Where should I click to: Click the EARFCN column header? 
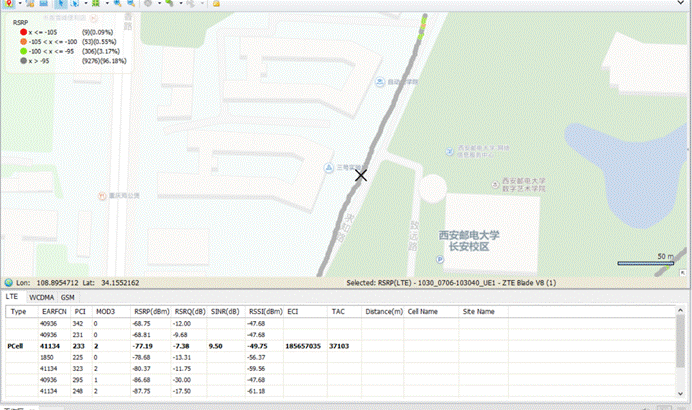click(x=55, y=311)
